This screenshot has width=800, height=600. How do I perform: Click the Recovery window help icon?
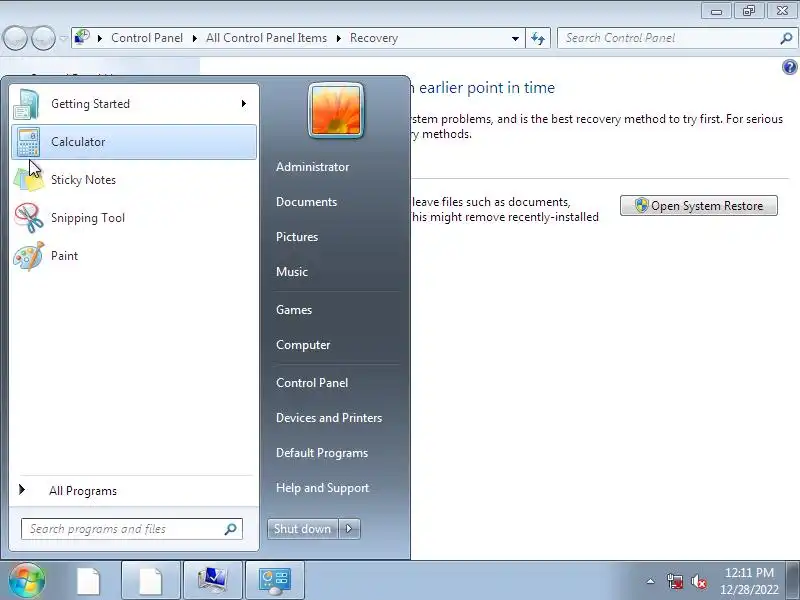789,67
